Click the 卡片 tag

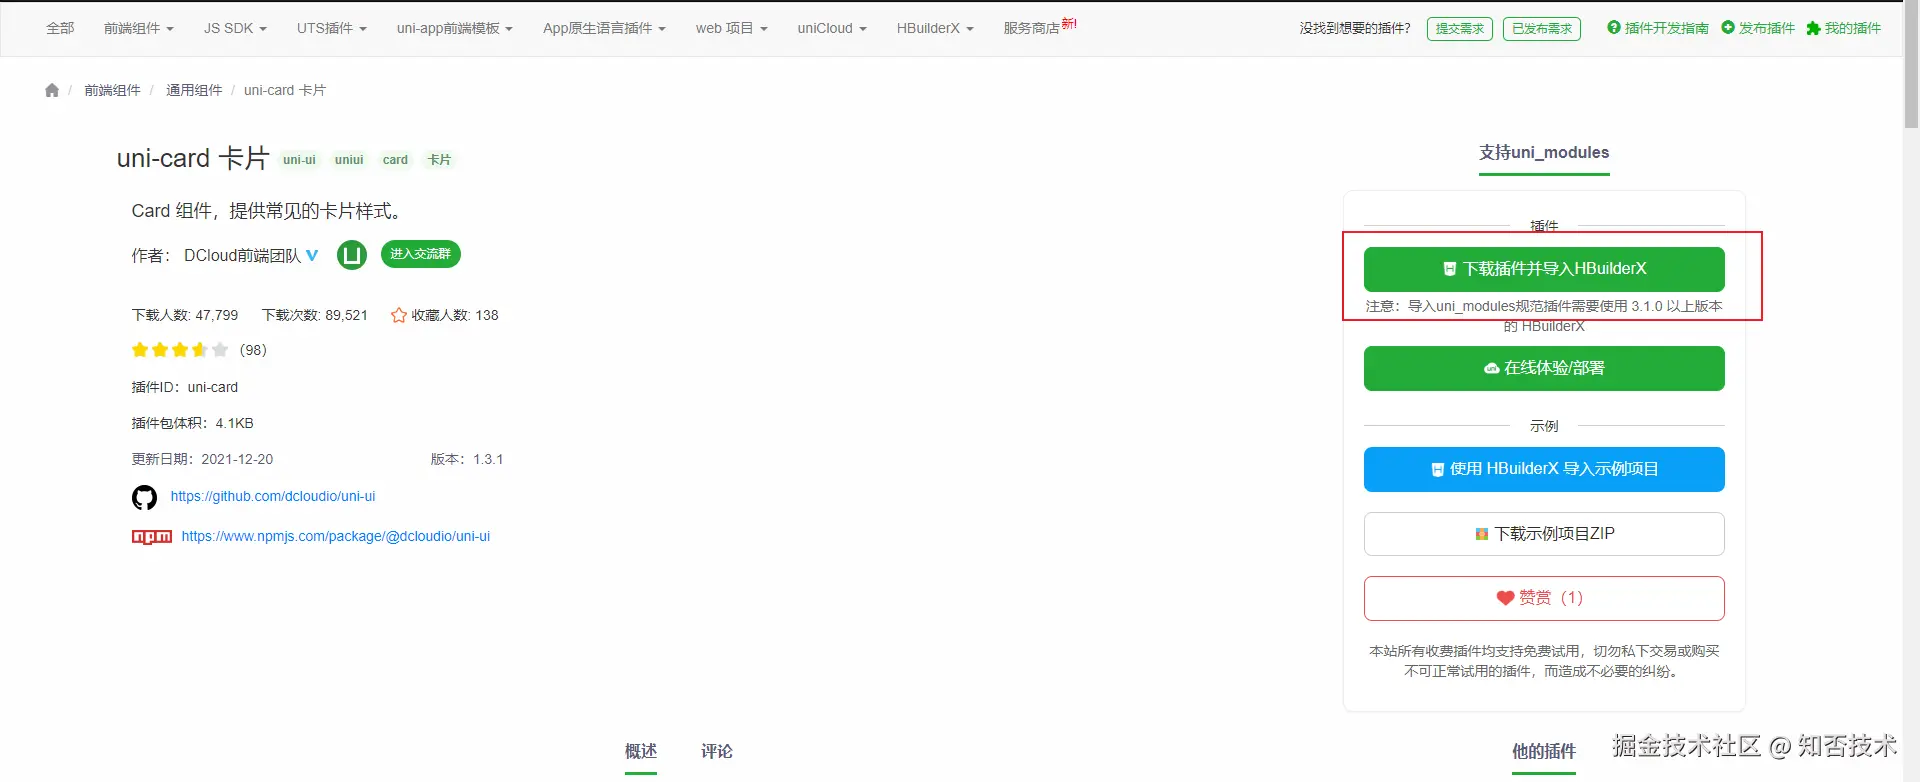pyautogui.click(x=439, y=160)
